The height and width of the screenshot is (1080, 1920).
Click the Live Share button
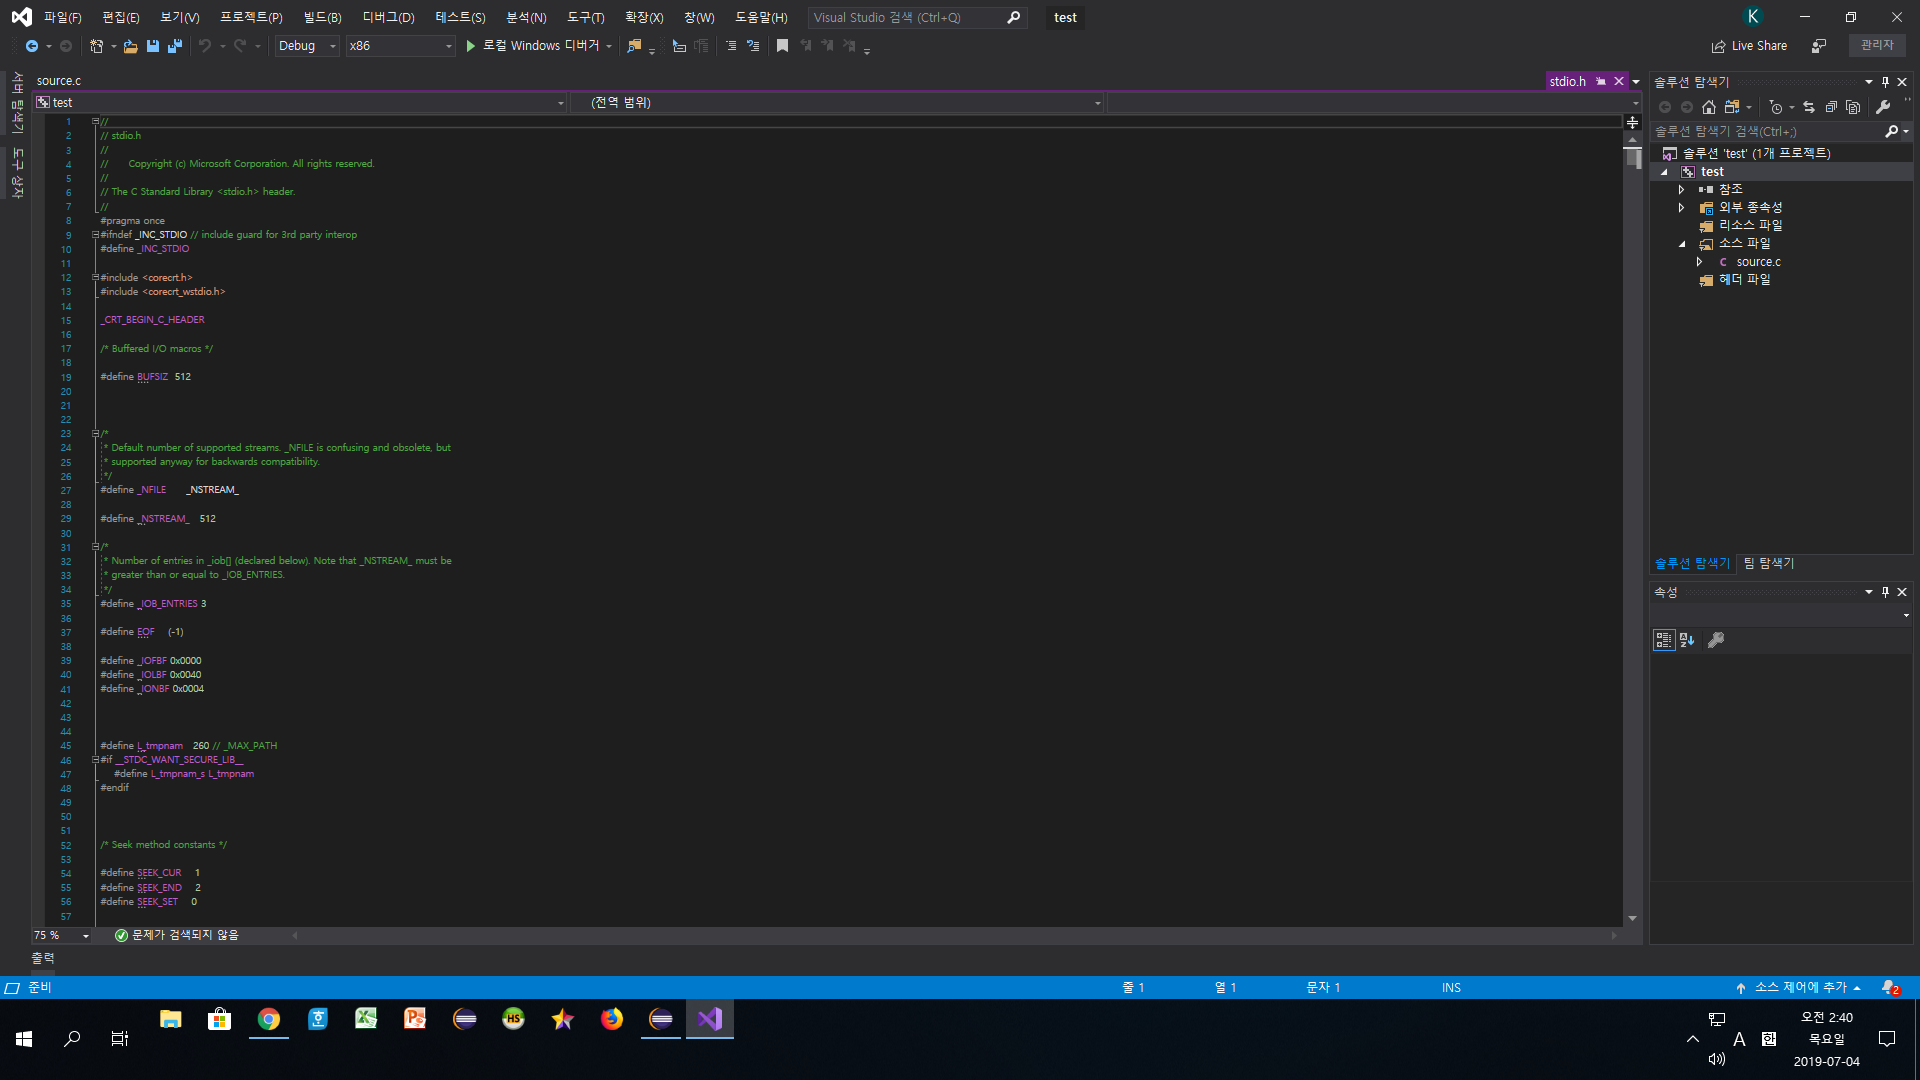point(1749,46)
